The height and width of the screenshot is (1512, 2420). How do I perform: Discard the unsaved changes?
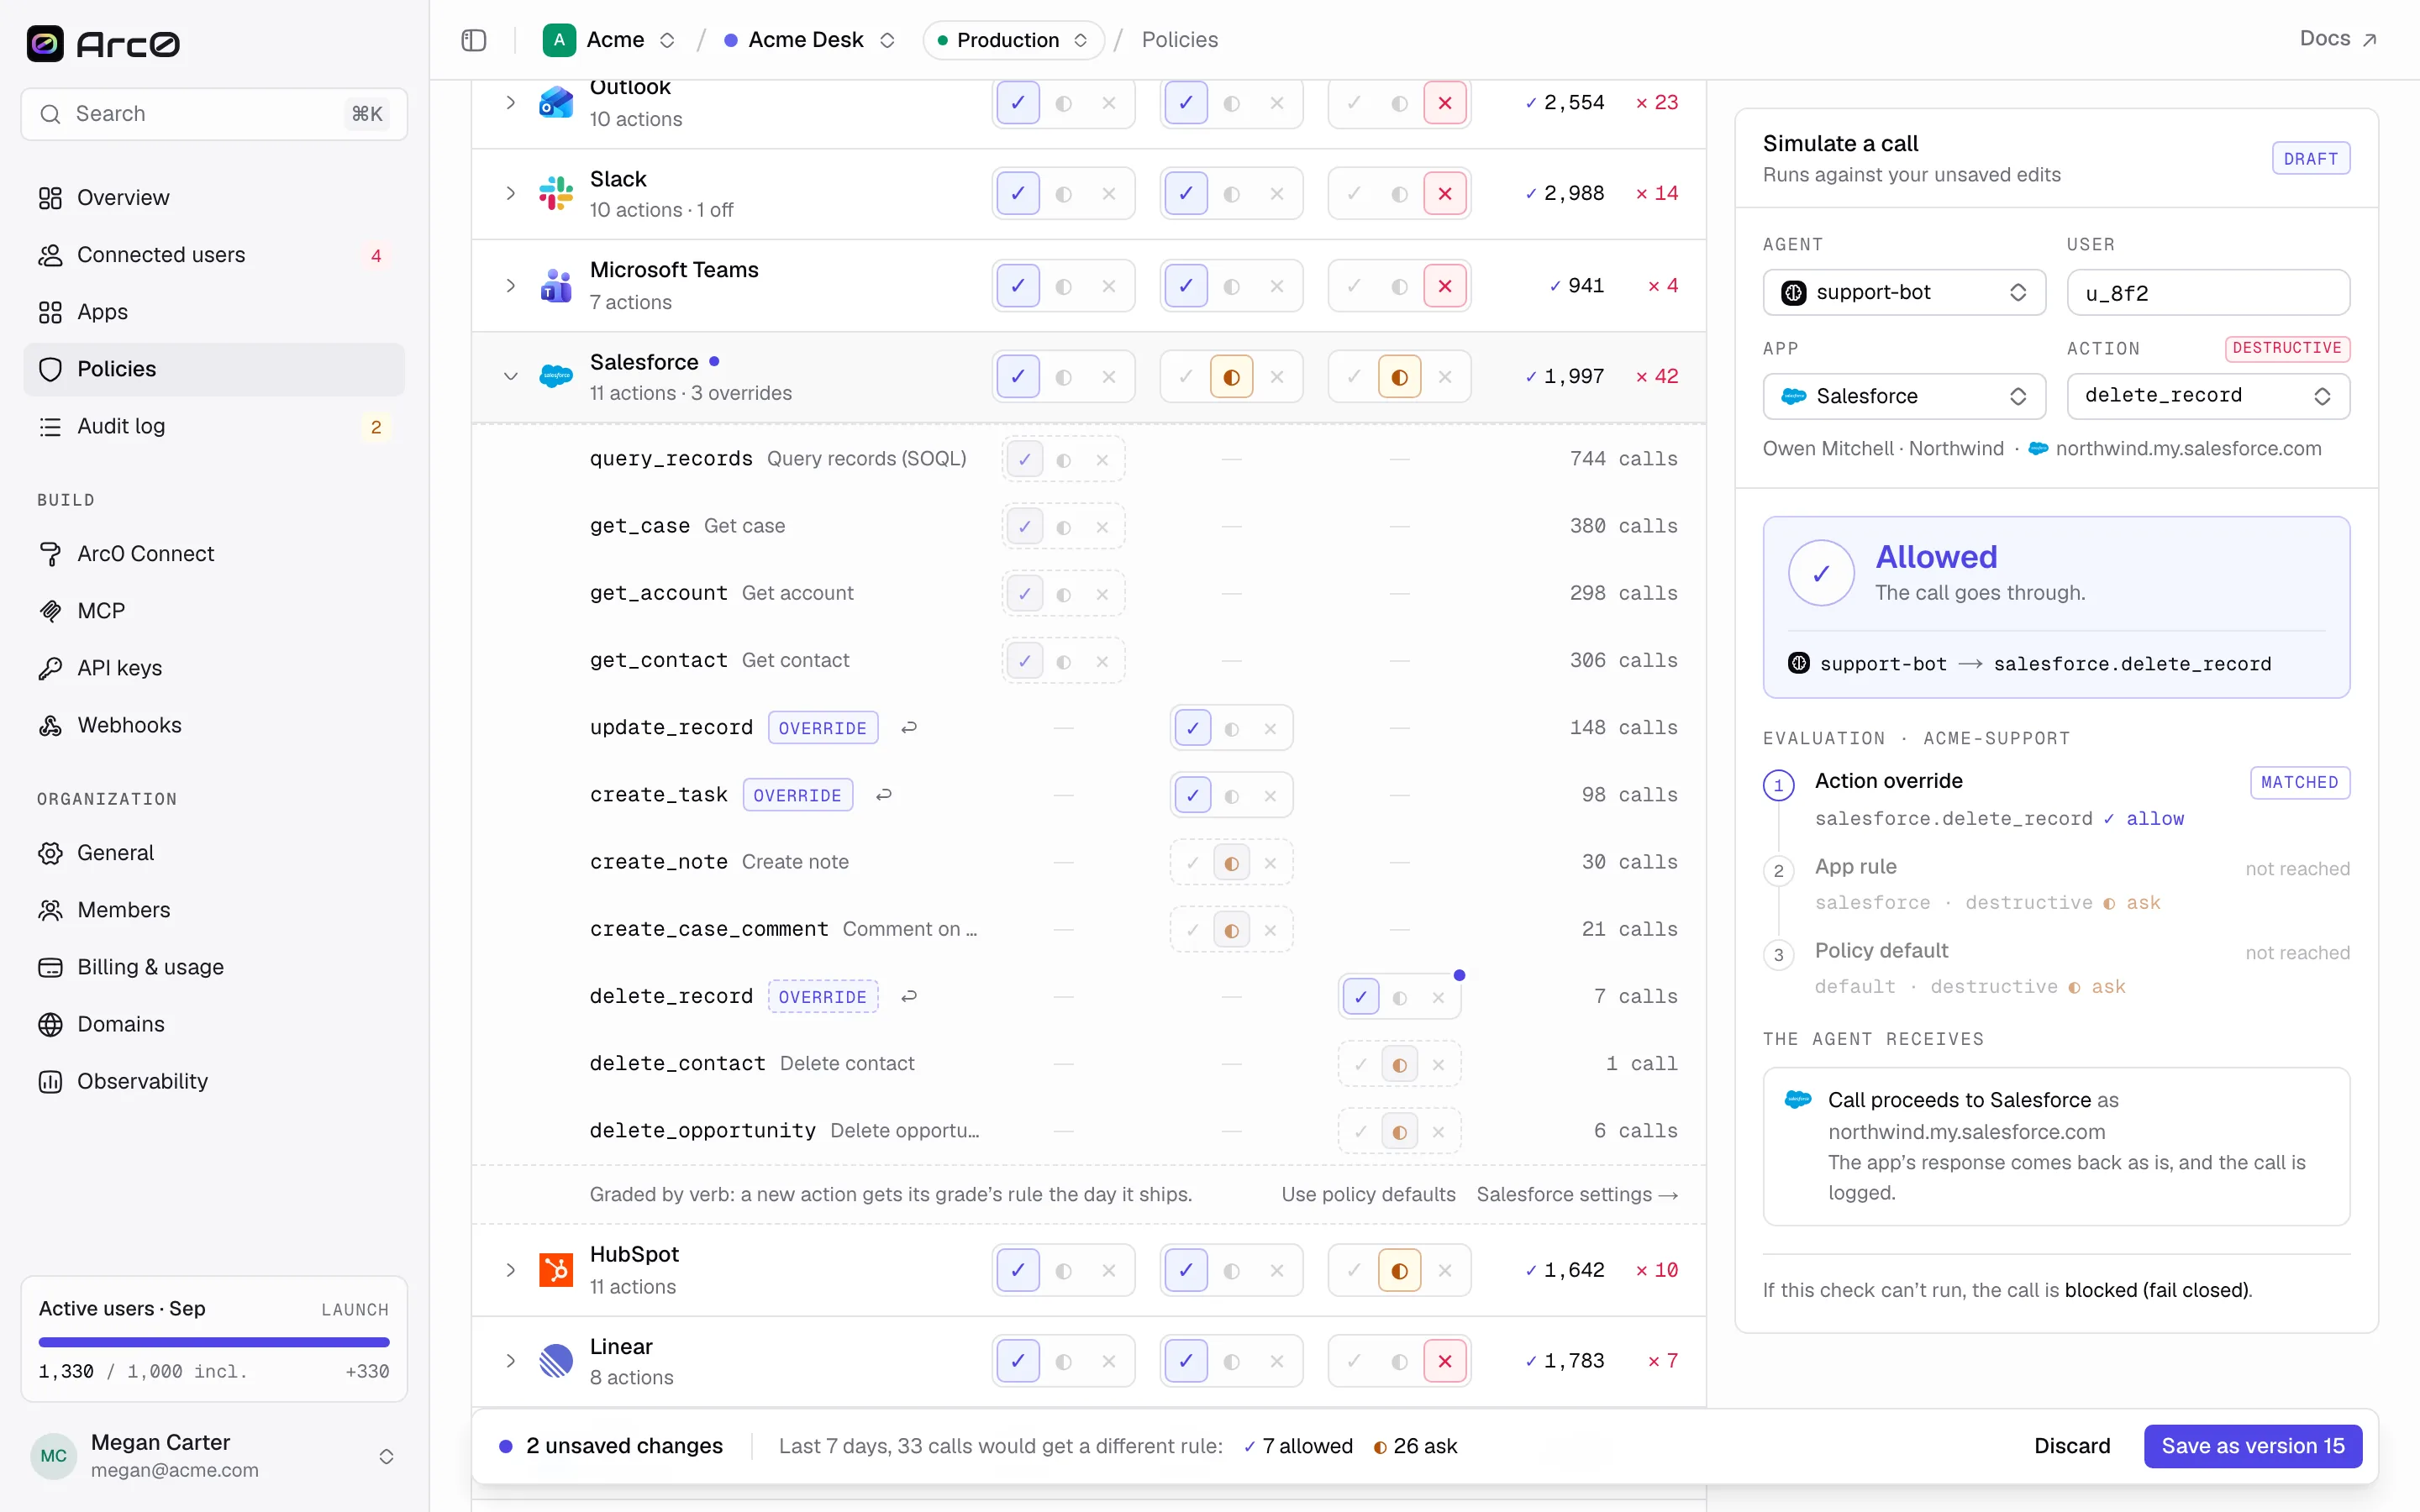coord(2072,1446)
